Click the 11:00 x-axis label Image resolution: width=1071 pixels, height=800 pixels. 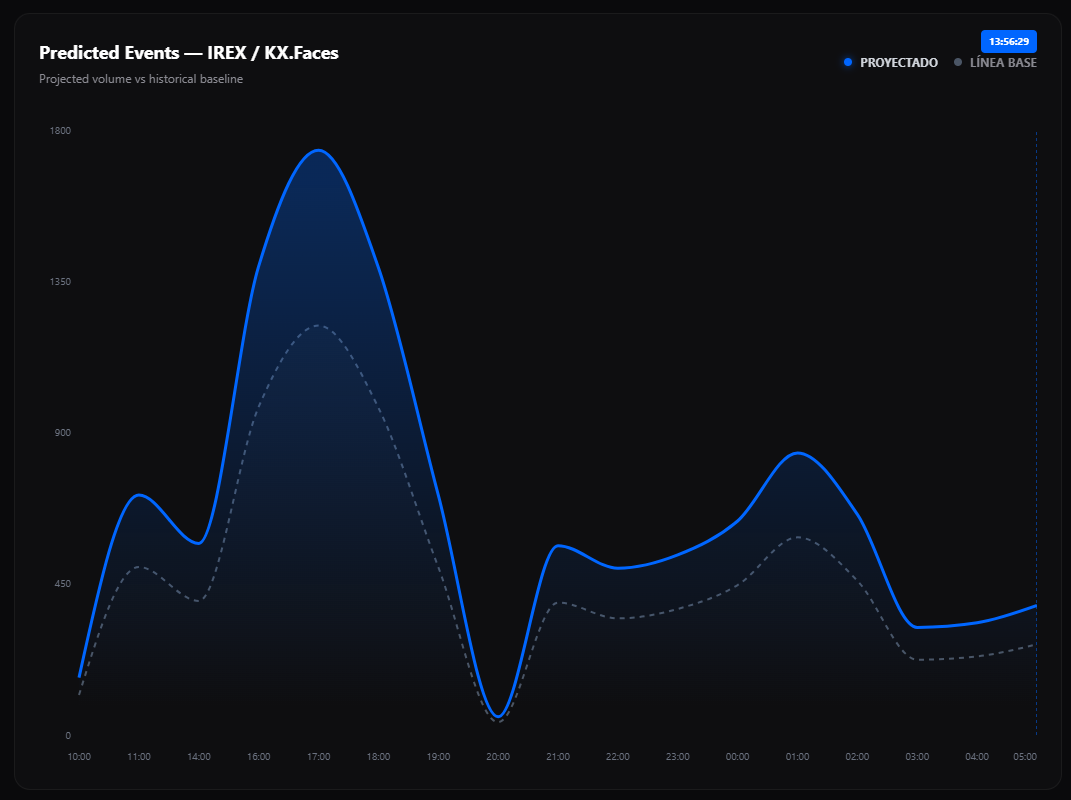139,756
